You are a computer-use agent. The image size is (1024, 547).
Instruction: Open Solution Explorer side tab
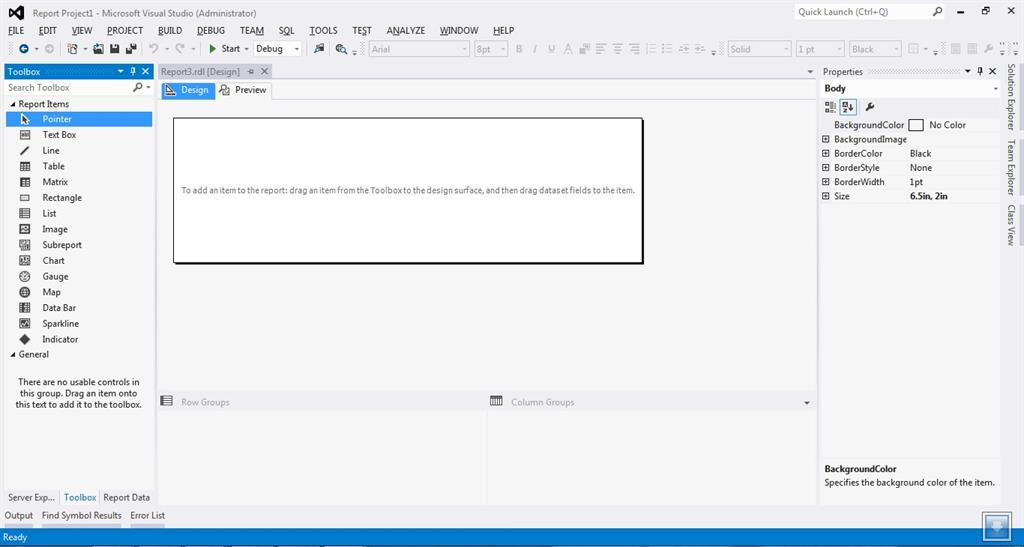point(1011,97)
